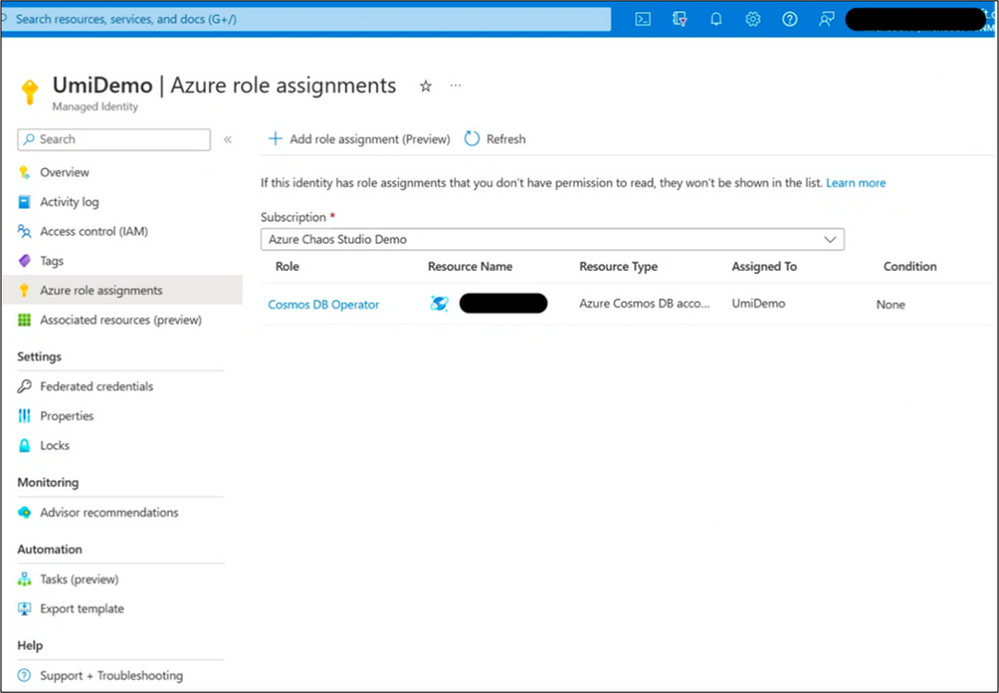Click the Assigned To column header
Image resolution: width=999 pixels, height=693 pixels.
pyautogui.click(x=764, y=266)
